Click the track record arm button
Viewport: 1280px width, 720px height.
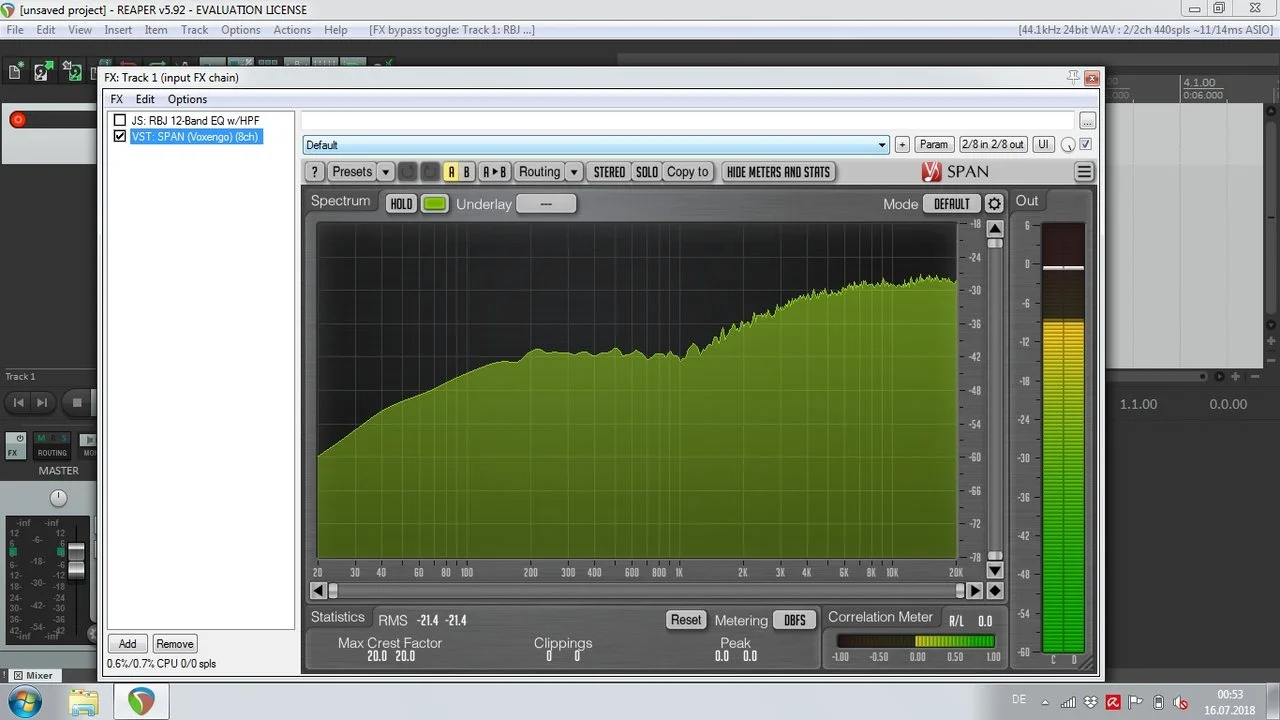[x=17, y=120]
